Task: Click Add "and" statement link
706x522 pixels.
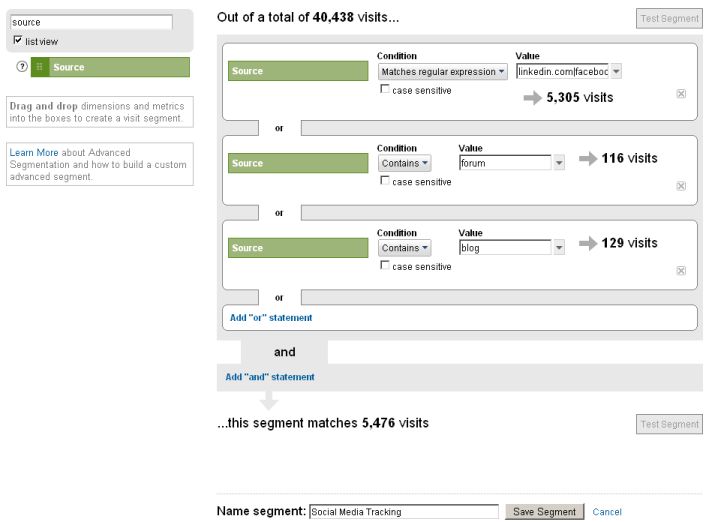Action: 270,377
